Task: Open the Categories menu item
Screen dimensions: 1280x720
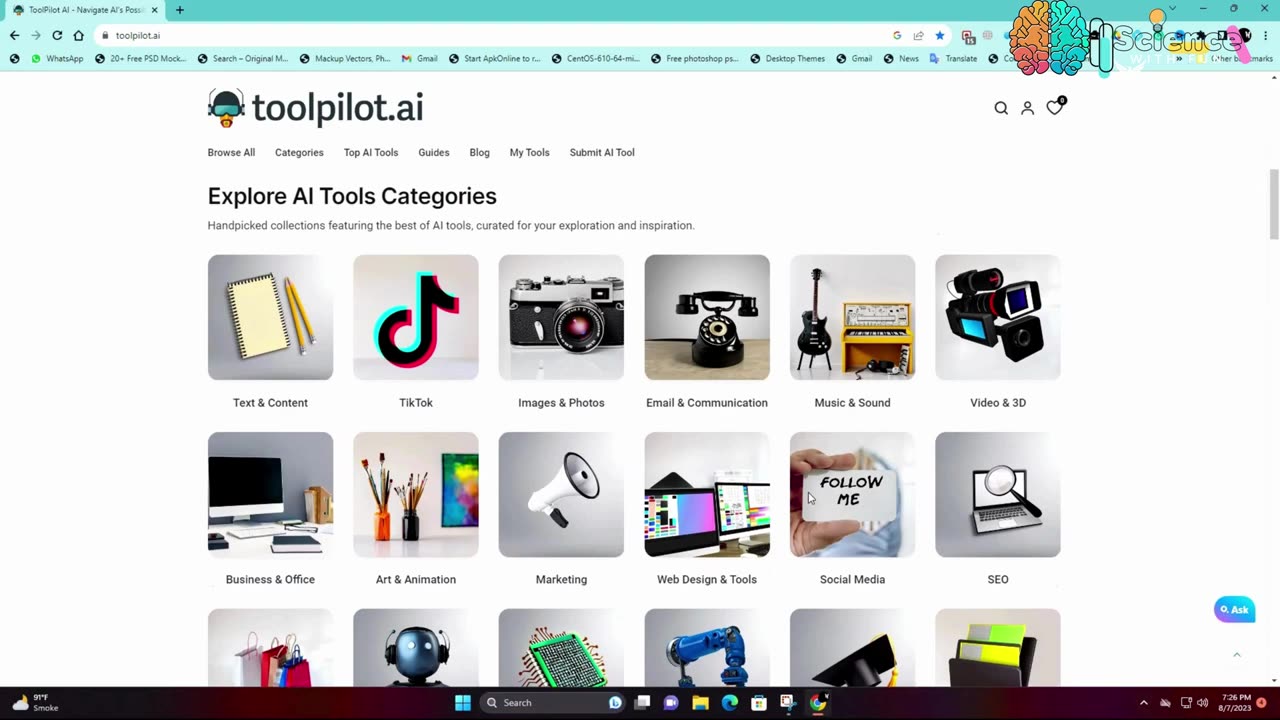Action: point(299,153)
